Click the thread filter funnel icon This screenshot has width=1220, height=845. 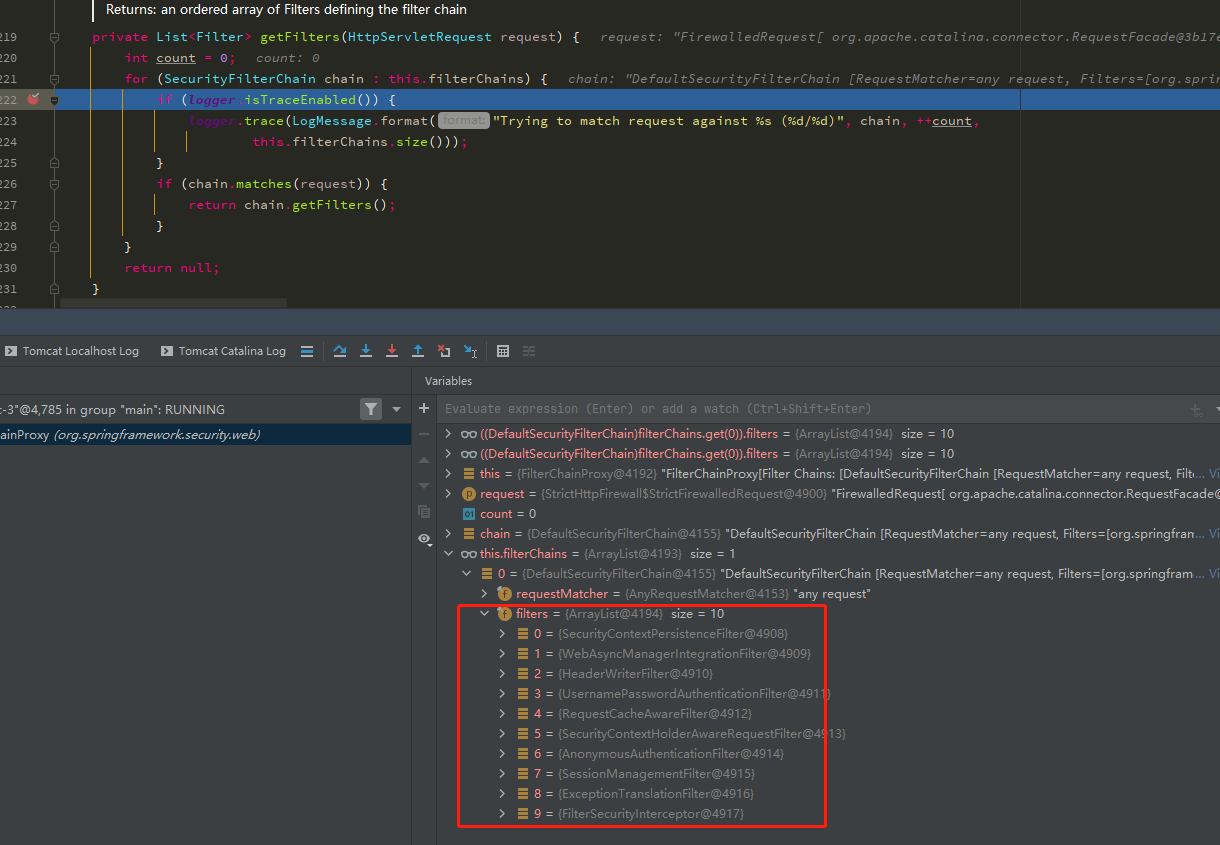coord(371,409)
